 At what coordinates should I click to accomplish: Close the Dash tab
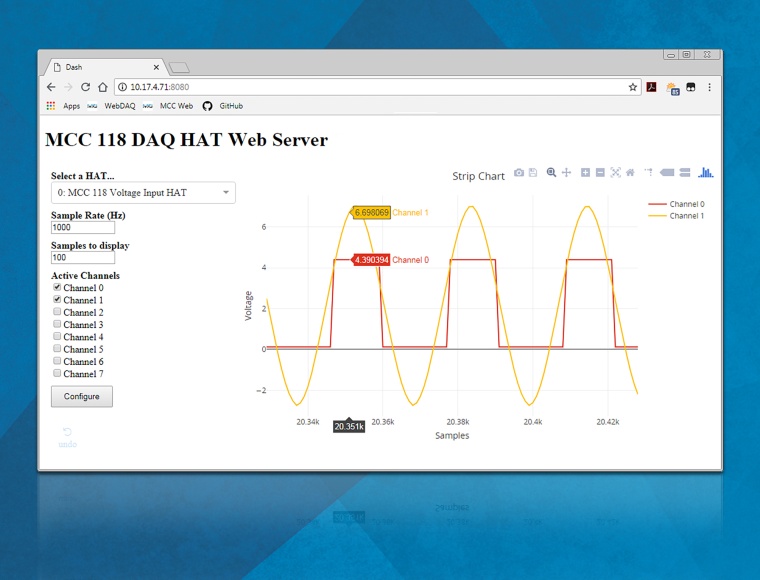coord(156,67)
